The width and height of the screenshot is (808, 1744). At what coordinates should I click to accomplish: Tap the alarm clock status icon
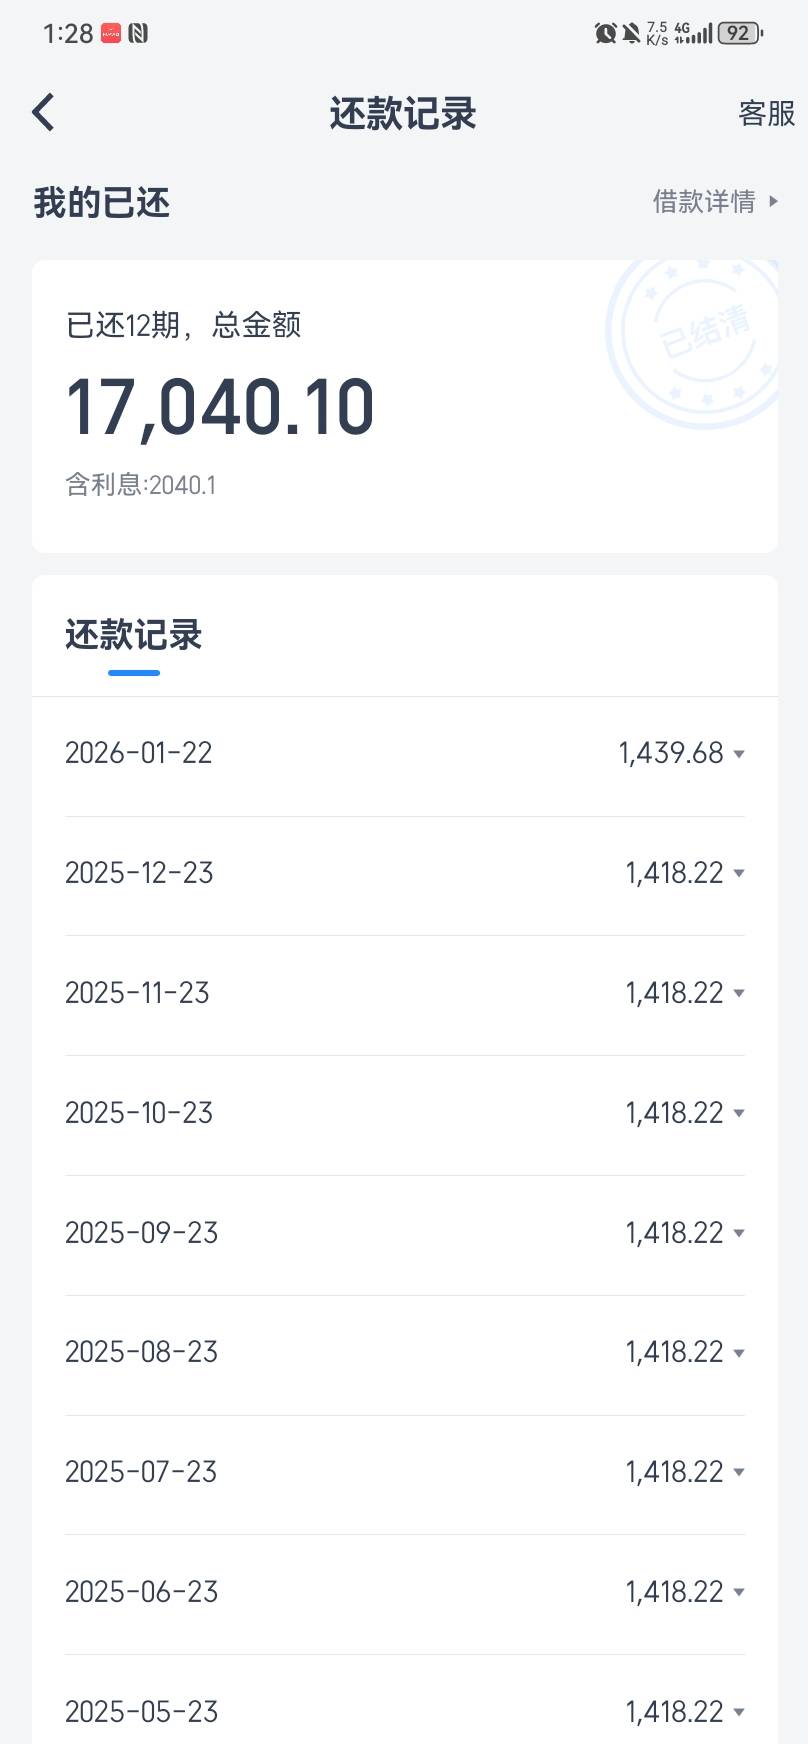click(x=605, y=33)
